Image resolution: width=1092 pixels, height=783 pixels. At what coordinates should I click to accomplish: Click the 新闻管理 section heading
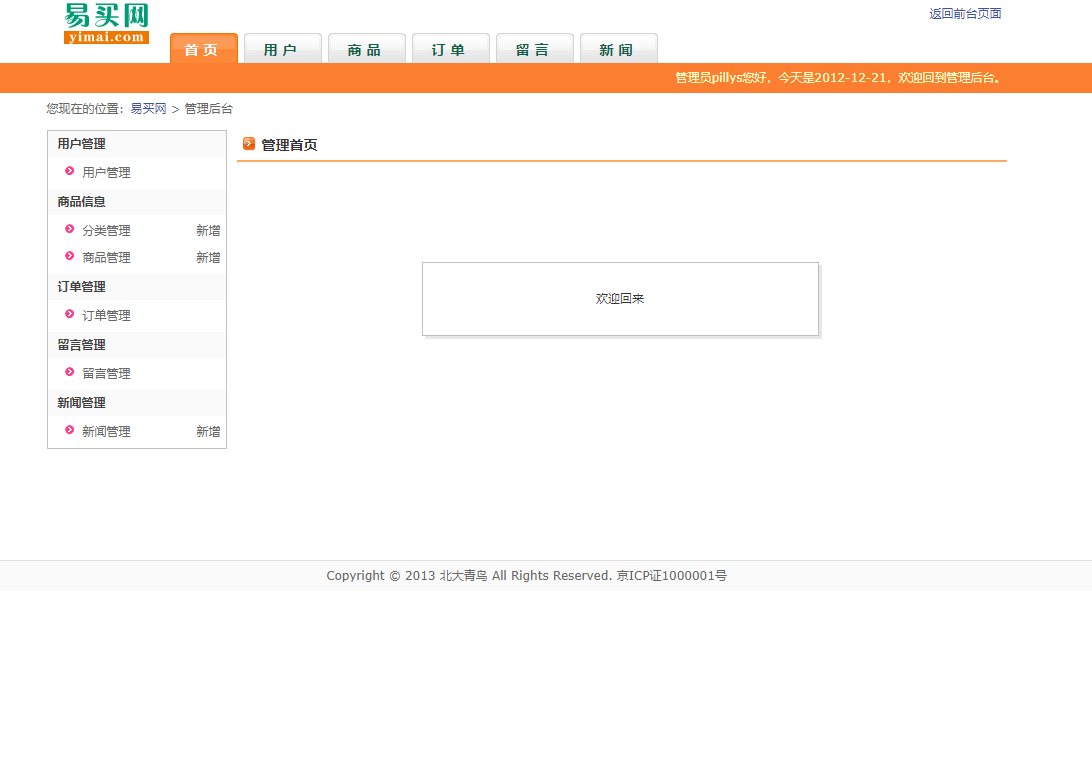[x=81, y=403]
